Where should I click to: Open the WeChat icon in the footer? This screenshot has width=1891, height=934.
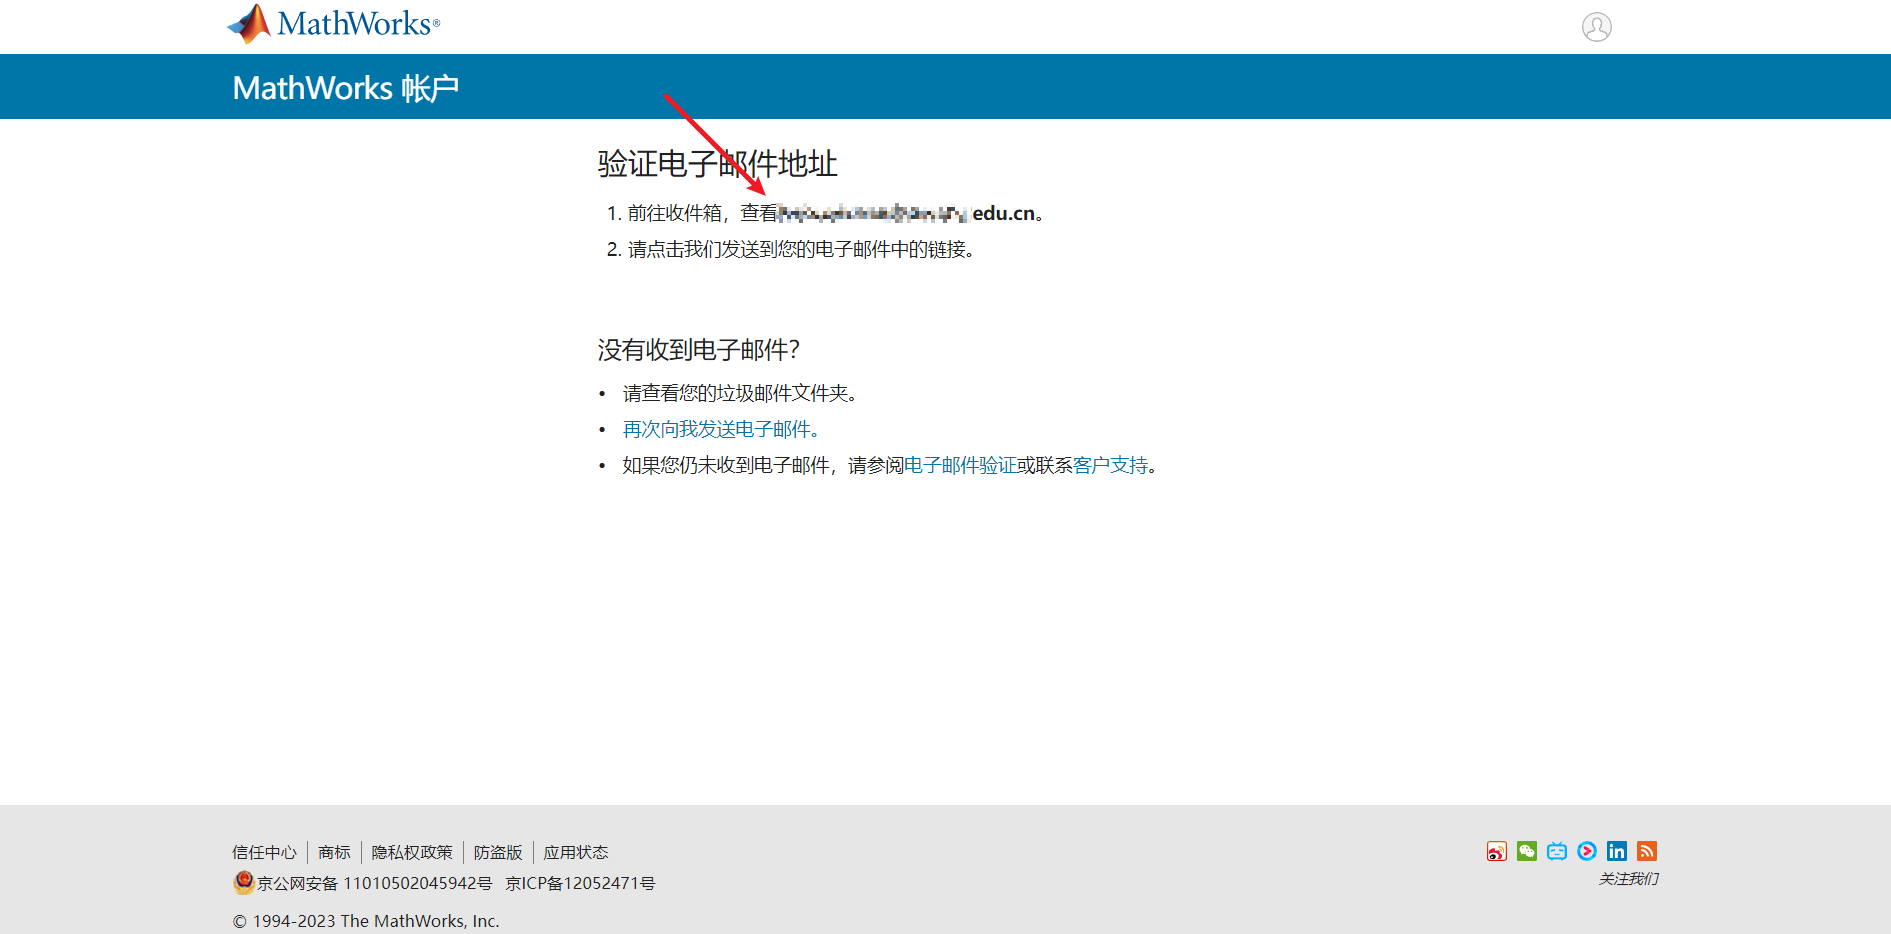[1526, 851]
